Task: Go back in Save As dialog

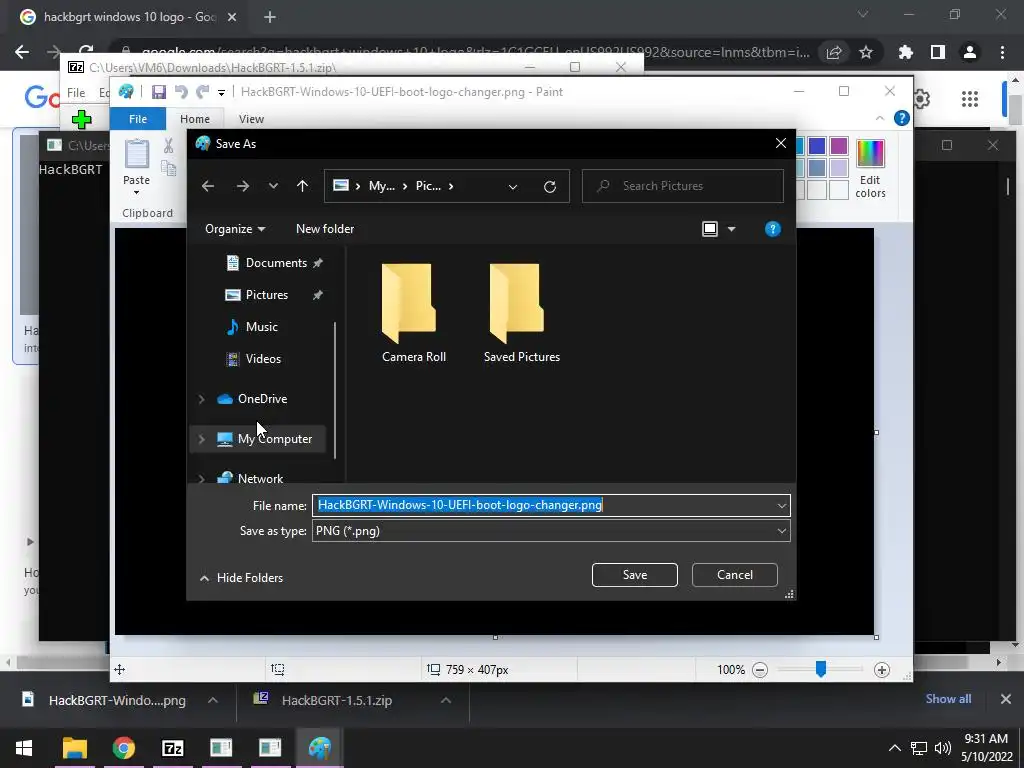Action: click(208, 186)
